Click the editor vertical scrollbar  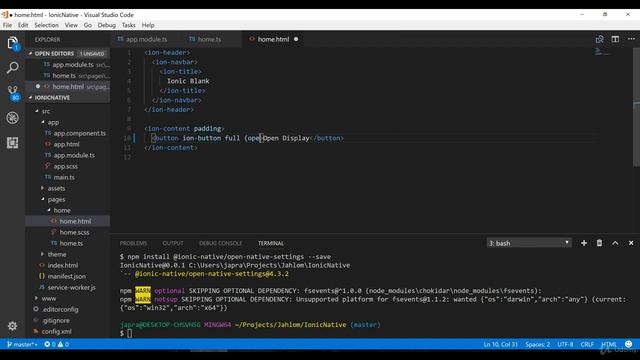pyautogui.click(x=636, y=107)
